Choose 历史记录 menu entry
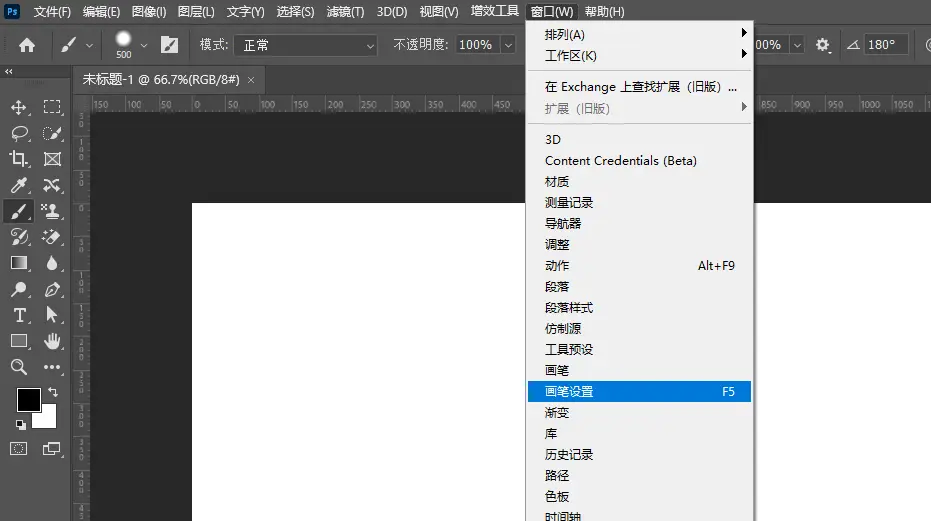 (x=639, y=454)
